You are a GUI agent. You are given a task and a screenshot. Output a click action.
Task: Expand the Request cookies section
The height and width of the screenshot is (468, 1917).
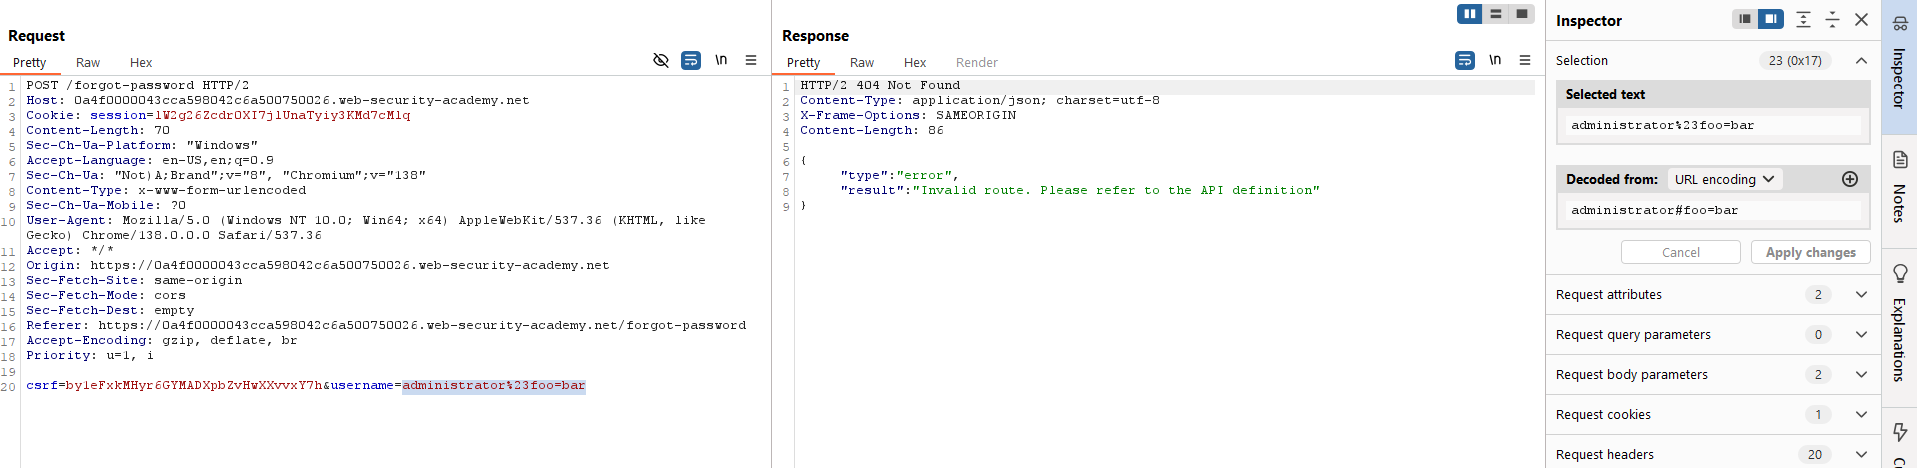pyautogui.click(x=1861, y=415)
